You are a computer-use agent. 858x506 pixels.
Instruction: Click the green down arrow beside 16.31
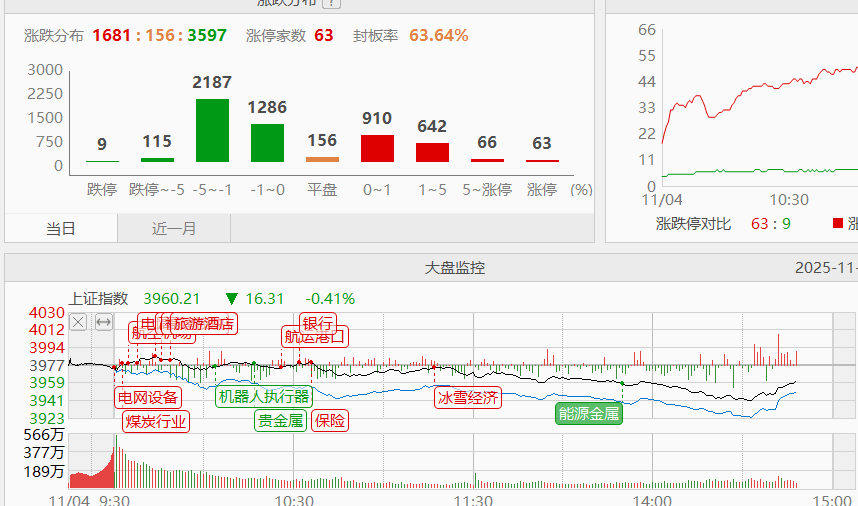[x=232, y=298]
